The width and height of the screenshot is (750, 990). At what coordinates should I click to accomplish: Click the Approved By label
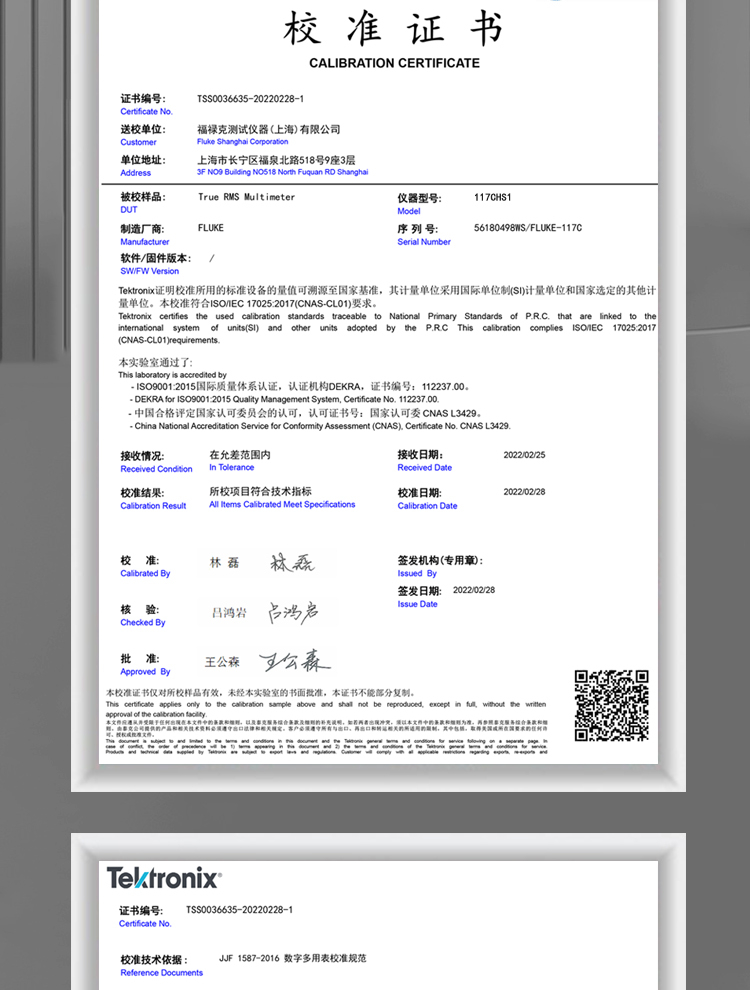tap(145, 672)
